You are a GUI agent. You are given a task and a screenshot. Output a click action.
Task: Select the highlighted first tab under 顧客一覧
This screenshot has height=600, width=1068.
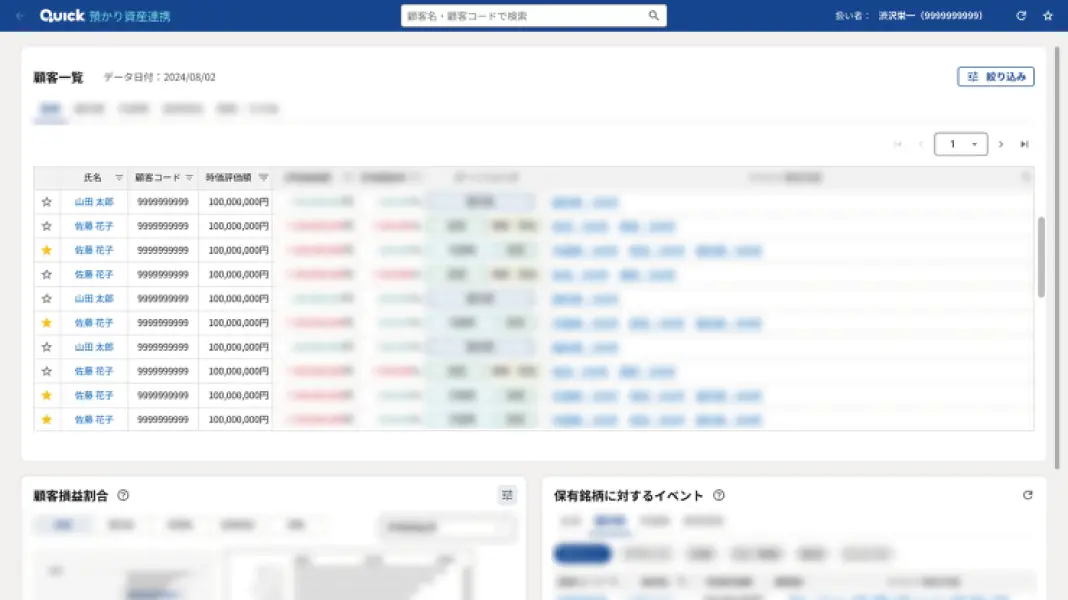pos(50,109)
